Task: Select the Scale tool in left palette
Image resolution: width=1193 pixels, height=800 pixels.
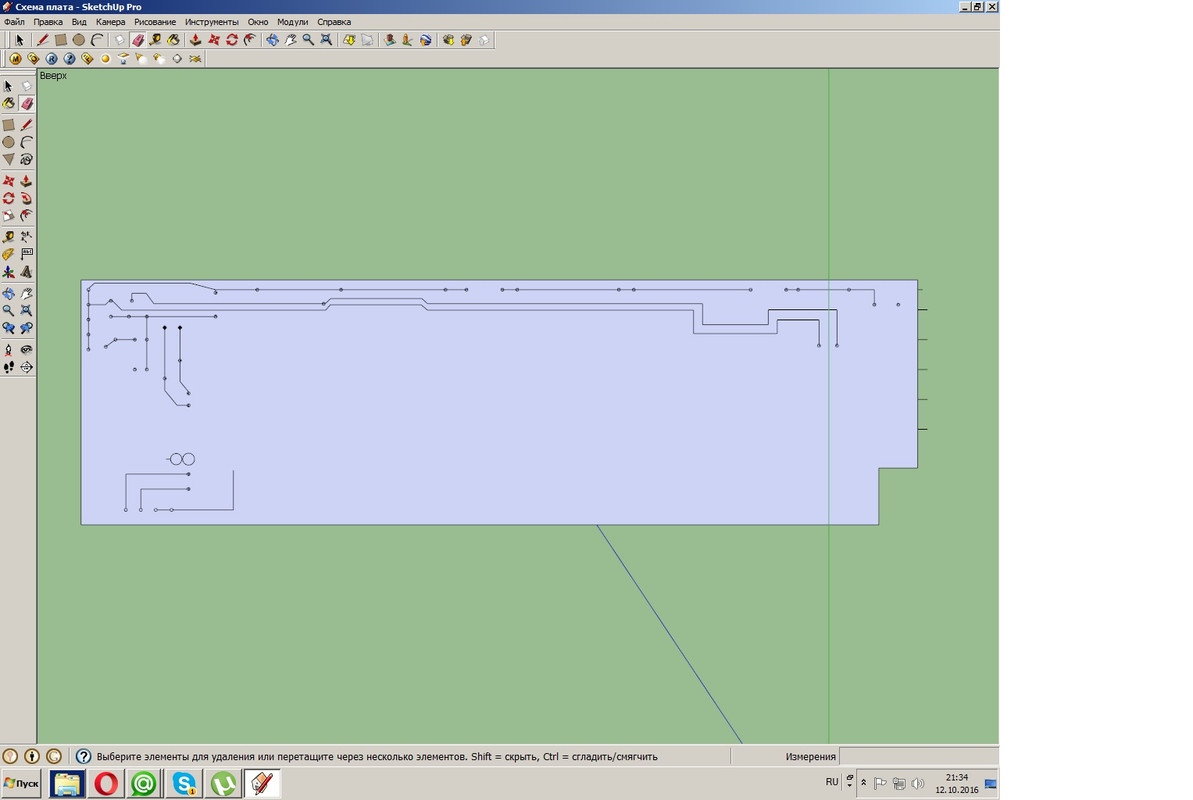Action: pyautogui.click(x=8, y=216)
